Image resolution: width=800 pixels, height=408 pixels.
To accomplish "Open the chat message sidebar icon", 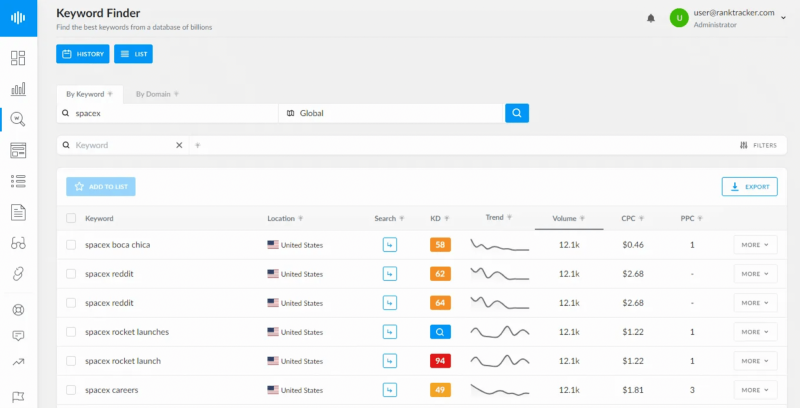I will click(18, 336).
